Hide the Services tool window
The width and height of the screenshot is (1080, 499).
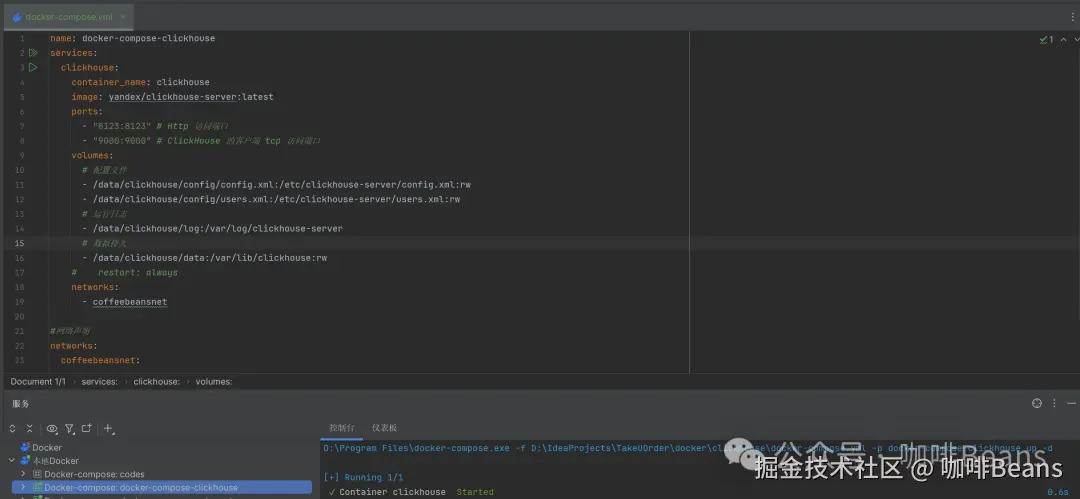click(x=1071, y=404)
